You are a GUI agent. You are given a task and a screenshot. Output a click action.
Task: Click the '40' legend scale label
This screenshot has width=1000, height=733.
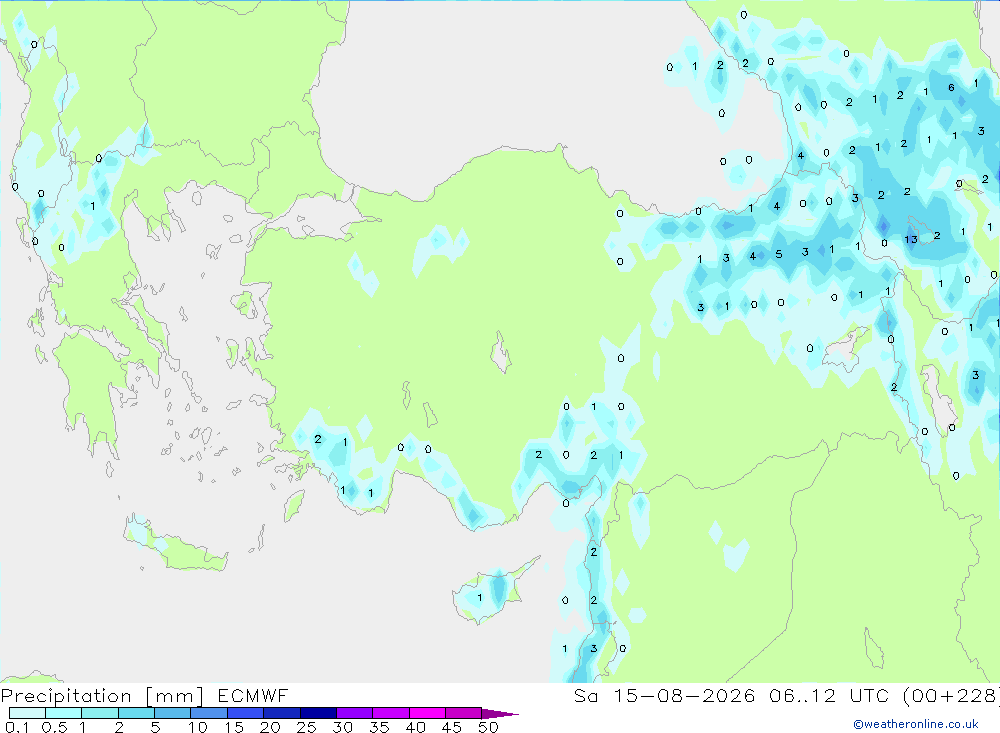pos(416,727)
